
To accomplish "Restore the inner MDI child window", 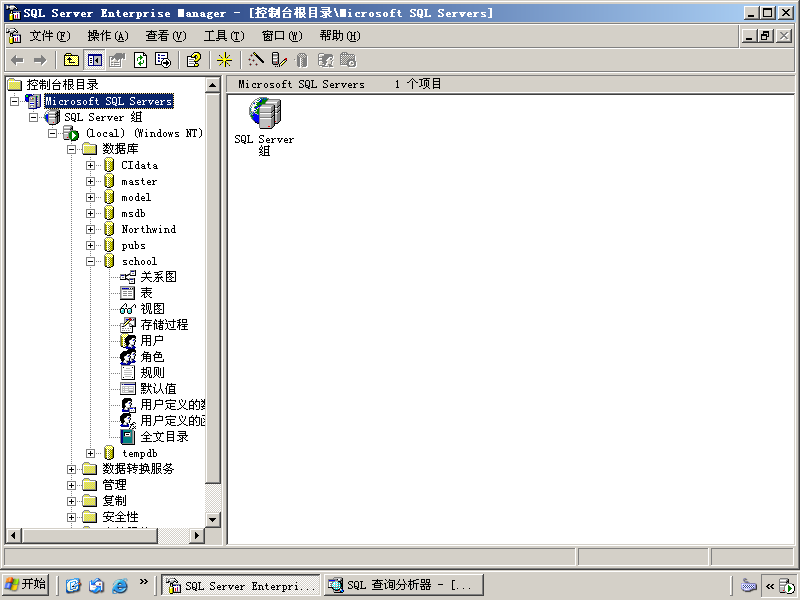I will pyautogui.click(x=765, y=36).
